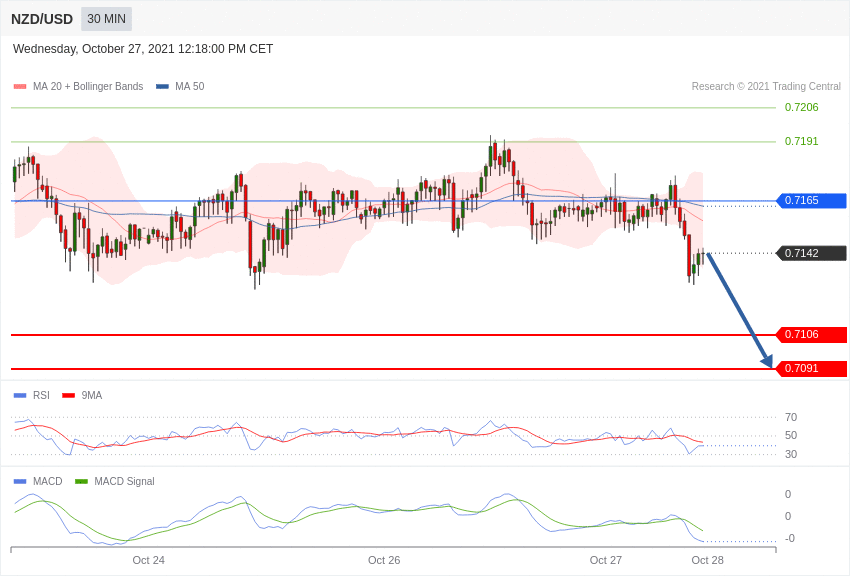Click the green MACD Signal legend swatch
Viewport: 850px width, 576px height.
pos(81,481)
